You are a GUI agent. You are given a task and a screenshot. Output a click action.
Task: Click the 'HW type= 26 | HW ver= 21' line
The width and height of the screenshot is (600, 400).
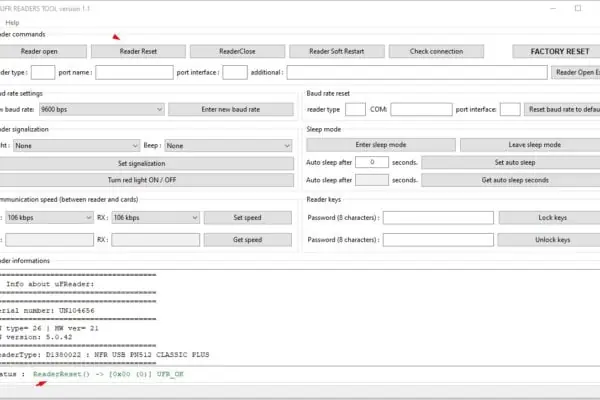click(x=49, y=328)
